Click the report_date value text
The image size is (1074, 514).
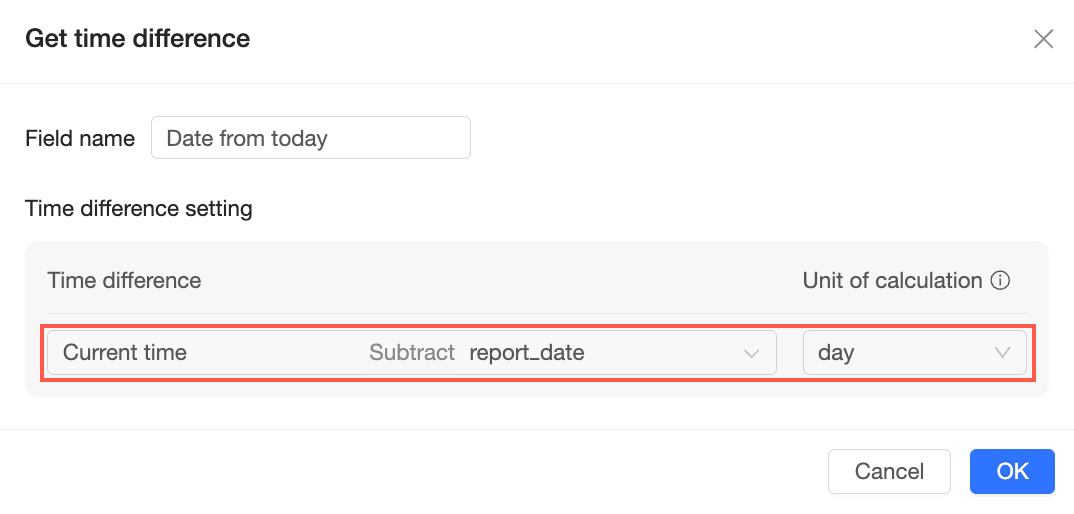[x=527, y=353]
